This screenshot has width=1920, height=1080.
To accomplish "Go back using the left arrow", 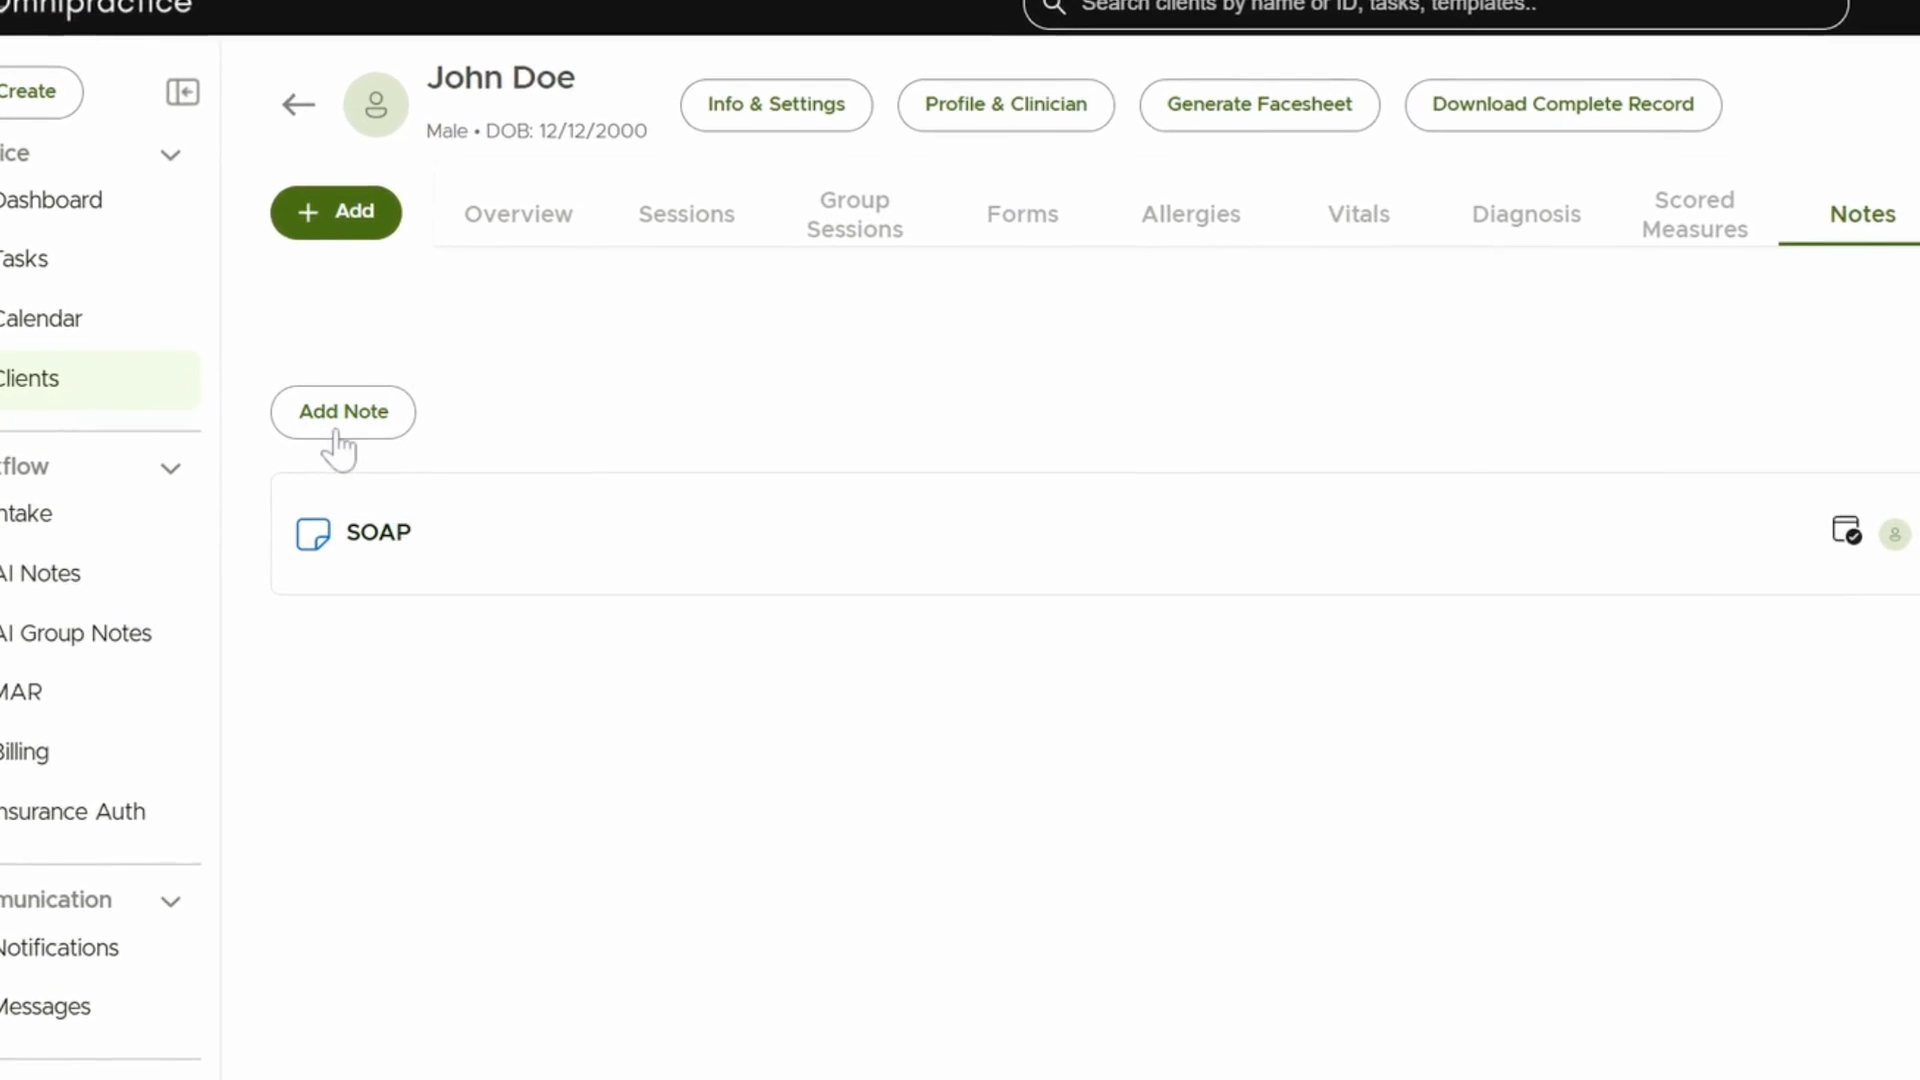I will [x=298, y=105].
